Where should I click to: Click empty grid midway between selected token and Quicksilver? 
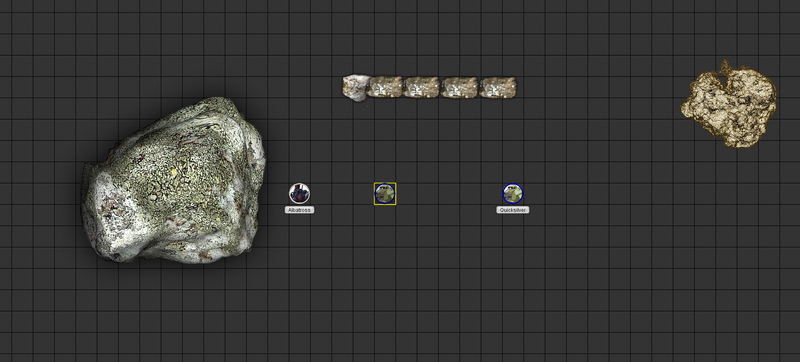(x=449, y=194)
